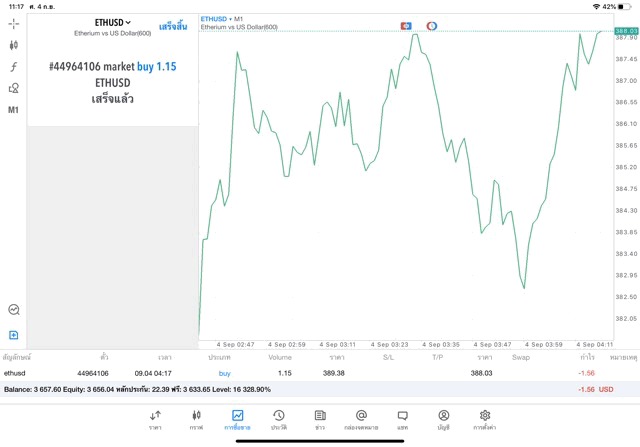The width and height of the screenshot is (640, 447).
Task: Open the indicators function icon
Action: [x=13, y=67]
